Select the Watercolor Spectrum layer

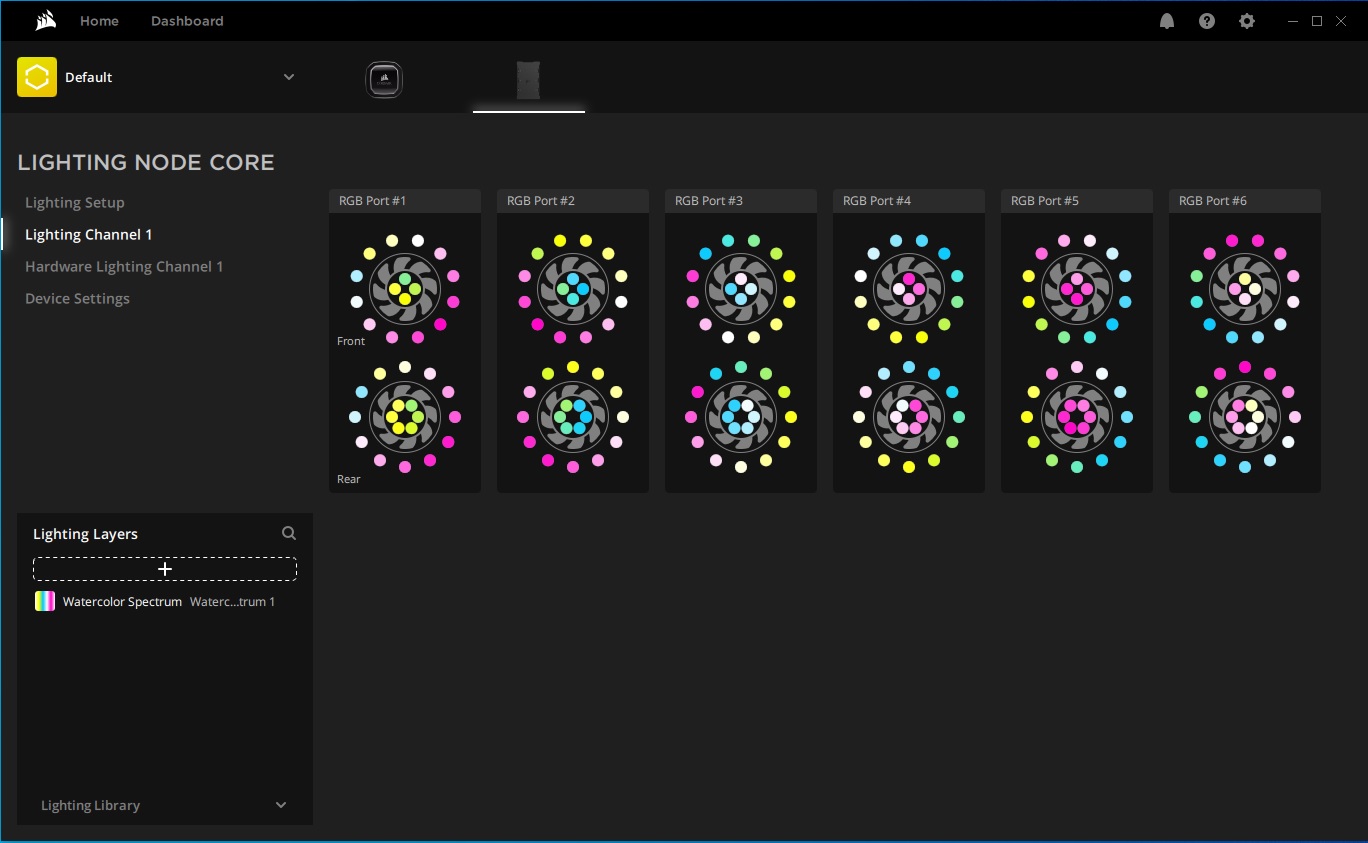tap(122, 602)
